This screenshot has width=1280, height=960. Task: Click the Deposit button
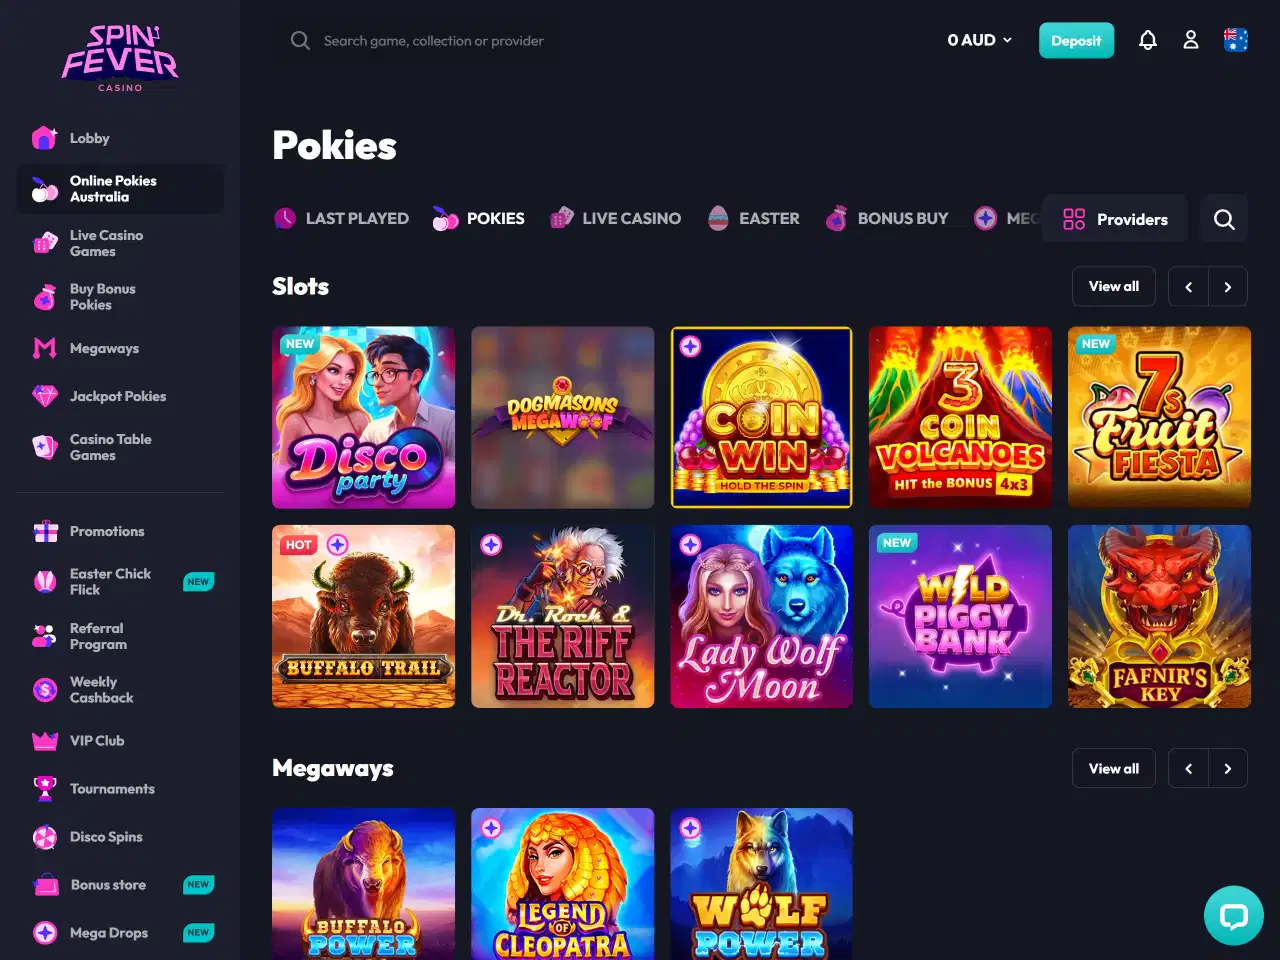point(1076,40)
